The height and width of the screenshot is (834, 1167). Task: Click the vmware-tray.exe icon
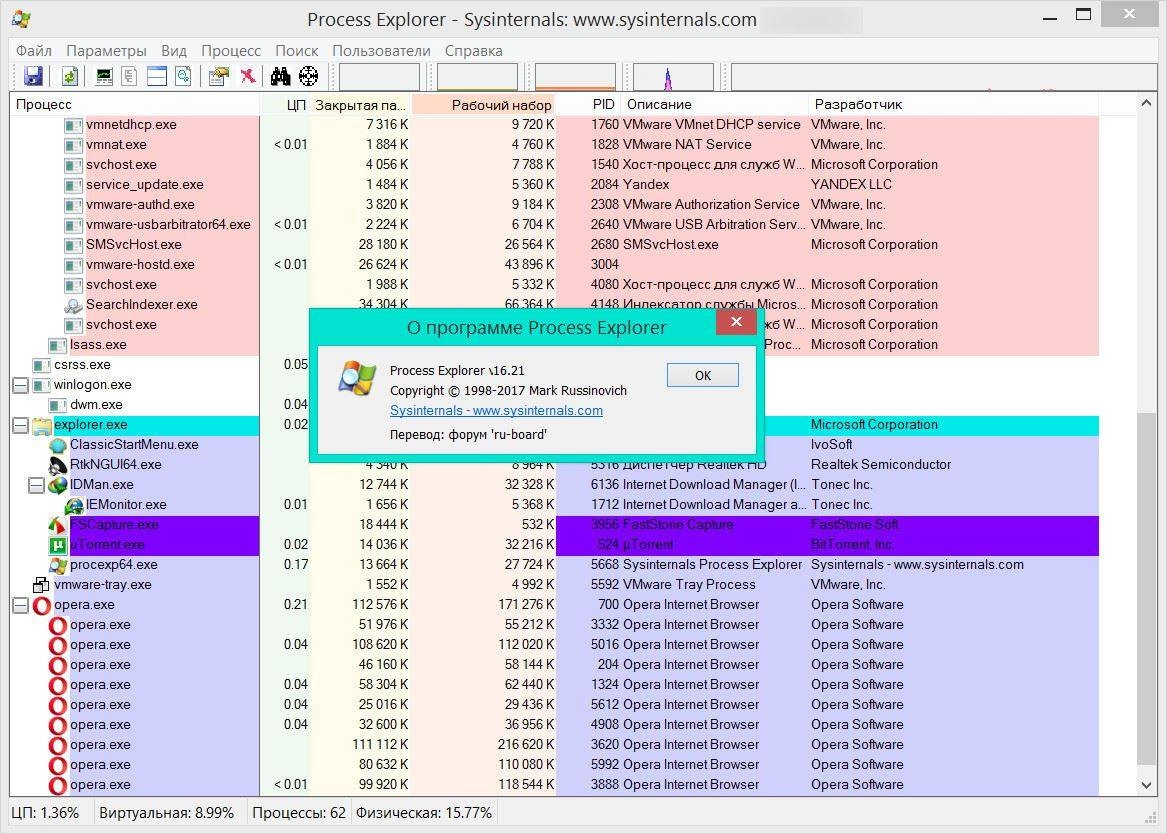pyautogui.click(x=42, y=585)
